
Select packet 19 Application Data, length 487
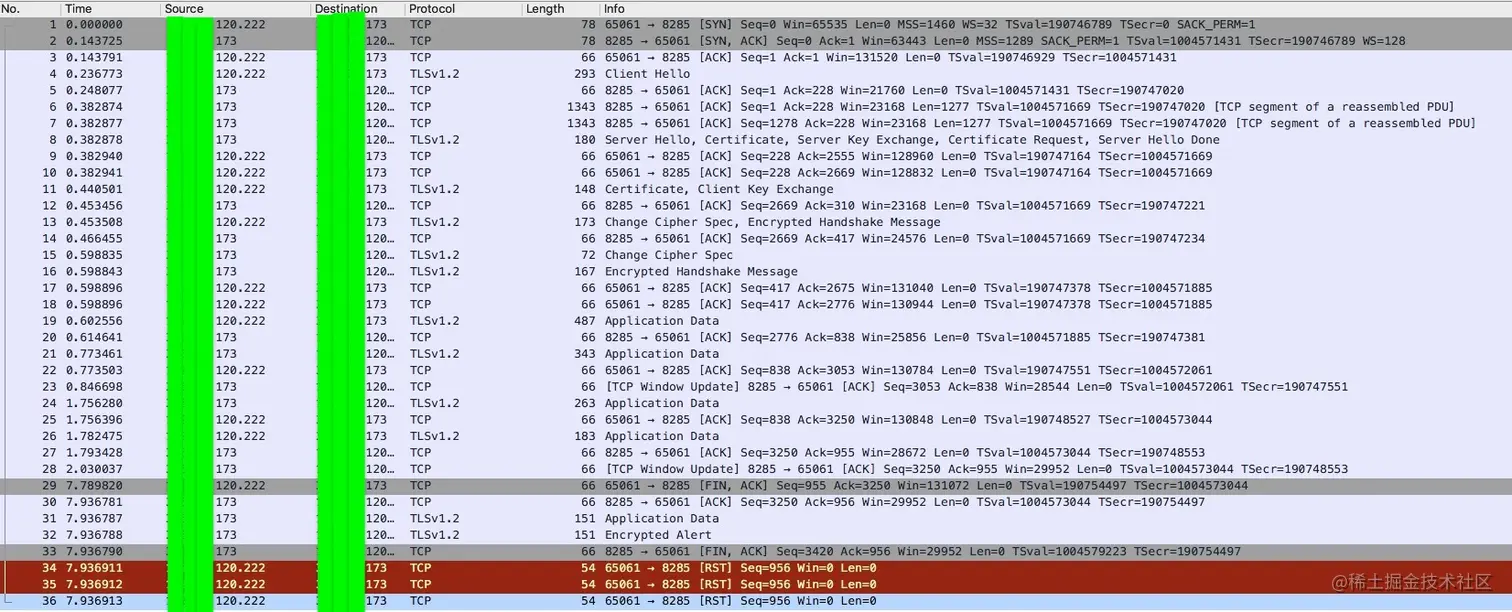click(756, 321)
